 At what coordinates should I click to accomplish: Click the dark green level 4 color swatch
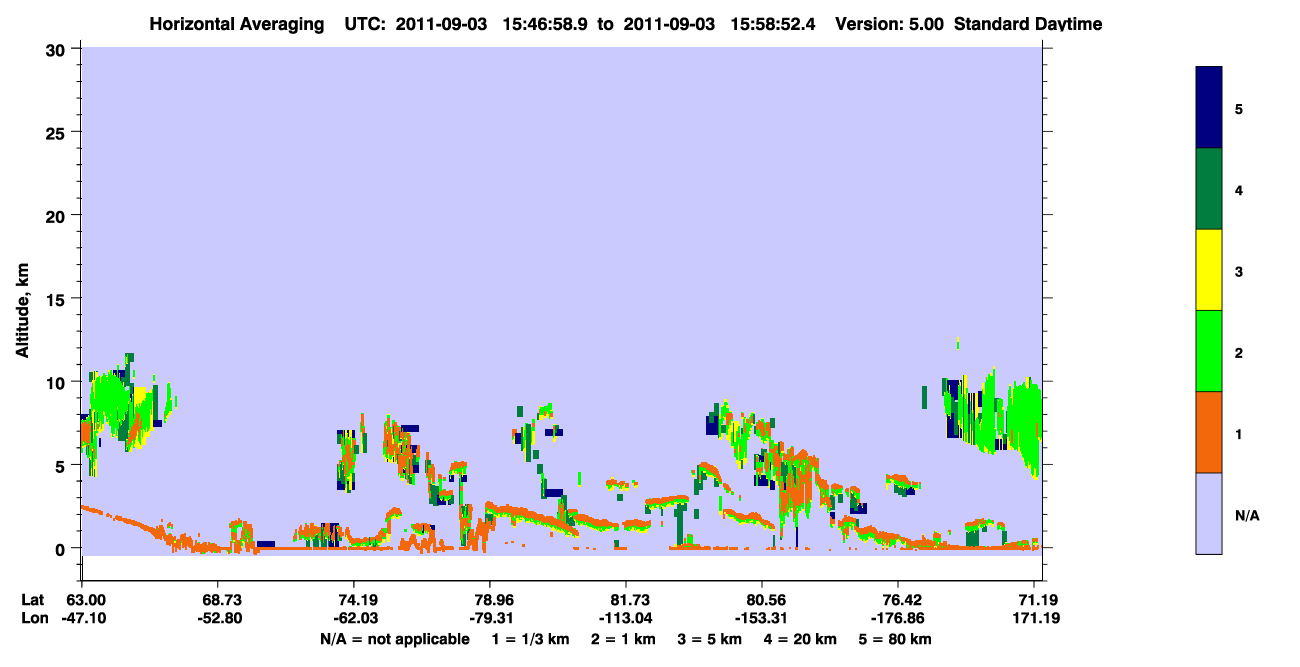[1209, 189]
